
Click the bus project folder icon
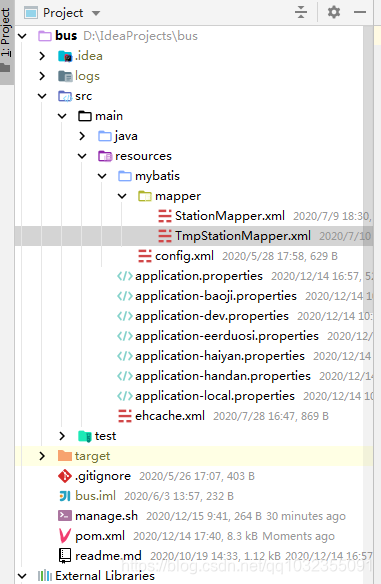click(x=45, y=36)
